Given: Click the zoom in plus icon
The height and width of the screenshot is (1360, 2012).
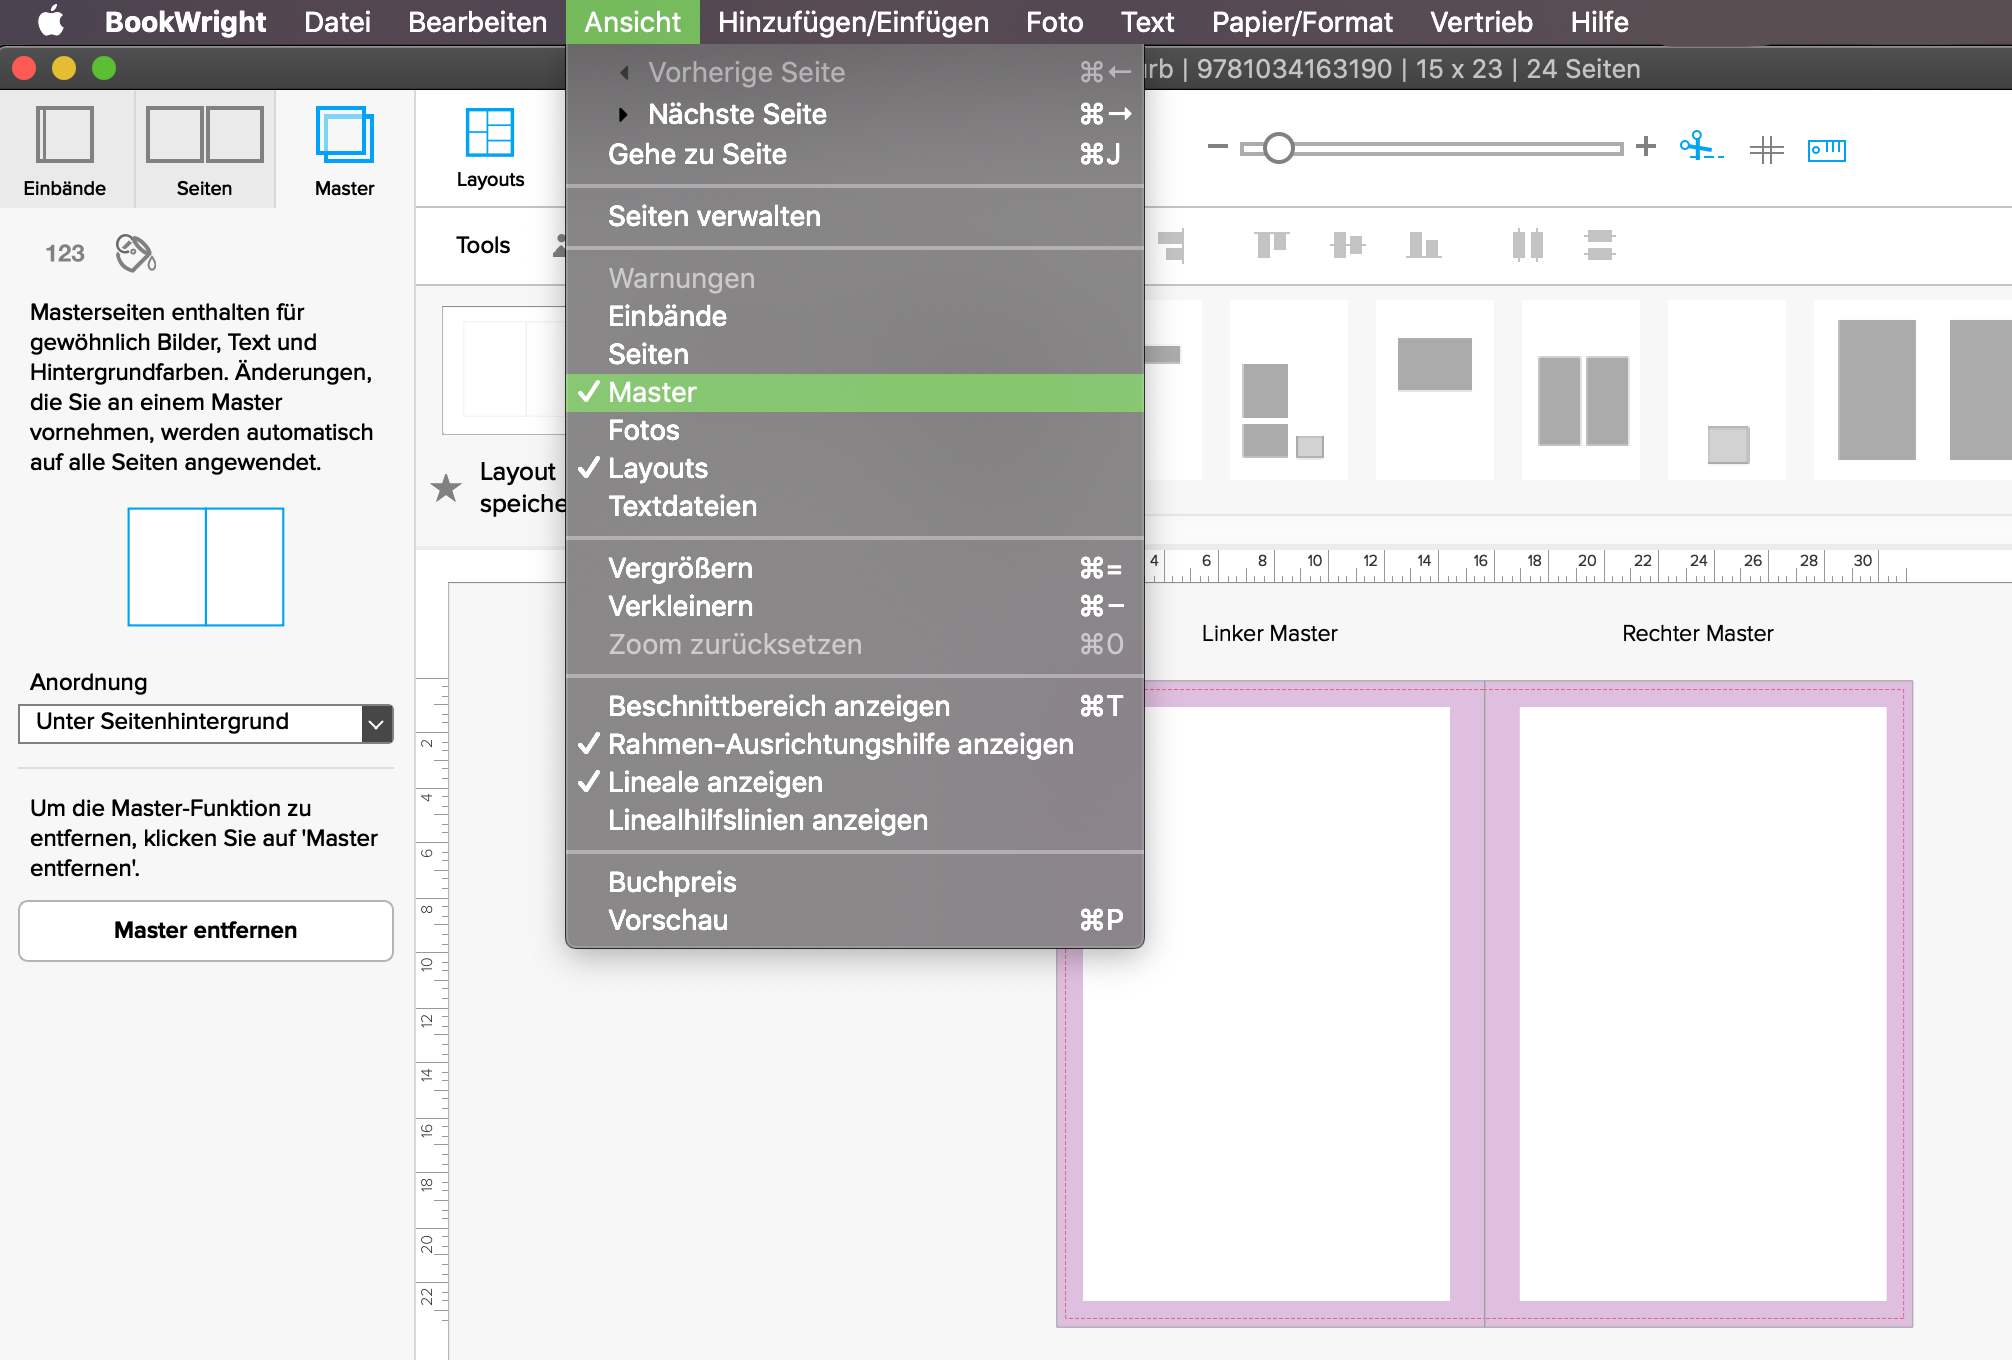Looking at the screenshot, I should 1646,147.
